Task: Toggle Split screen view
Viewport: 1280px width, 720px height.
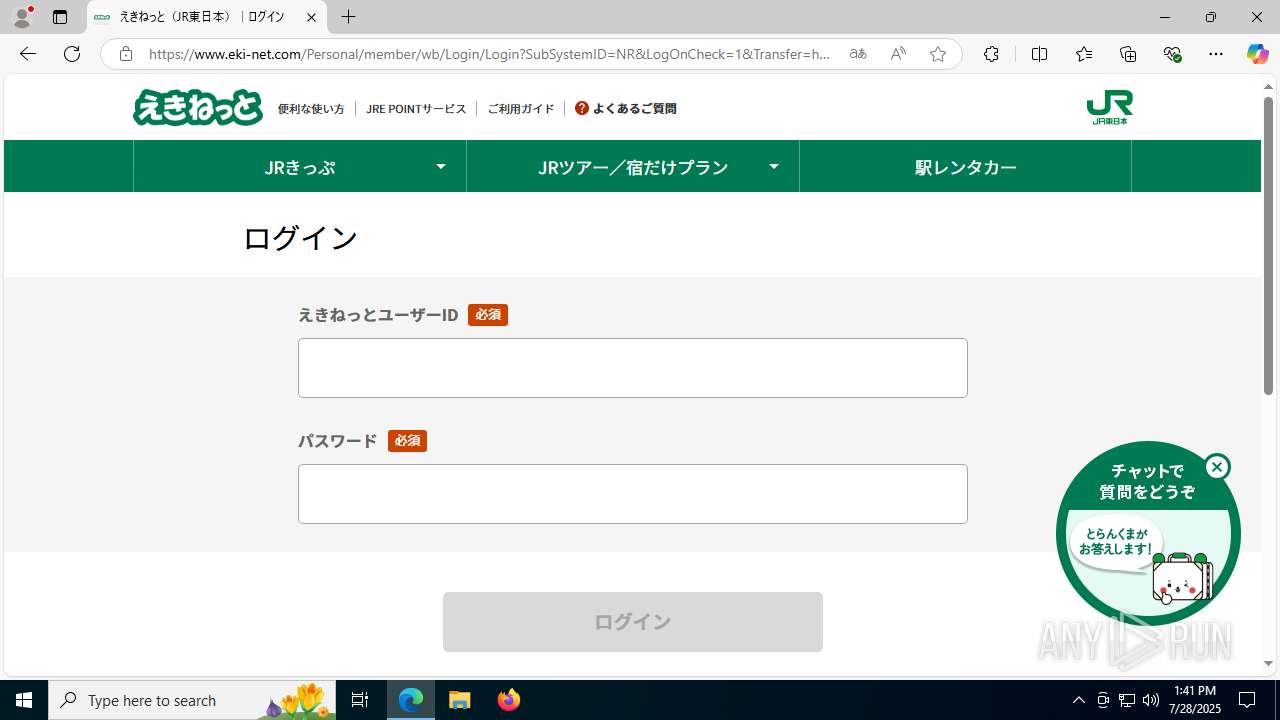Action: [1039, 54]
